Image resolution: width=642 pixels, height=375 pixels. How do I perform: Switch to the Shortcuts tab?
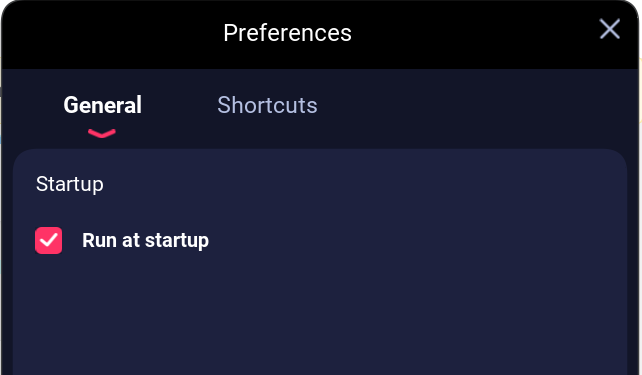(x=267, y=105)
